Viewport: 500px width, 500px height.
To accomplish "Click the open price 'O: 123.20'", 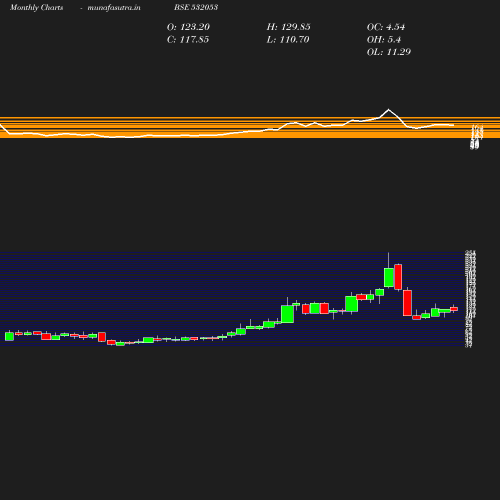I will (x=188, y=27).
